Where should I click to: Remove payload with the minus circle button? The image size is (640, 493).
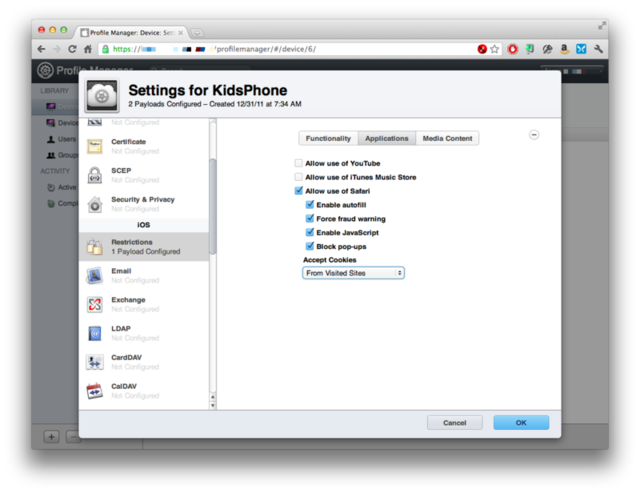[x=534, y=135]
